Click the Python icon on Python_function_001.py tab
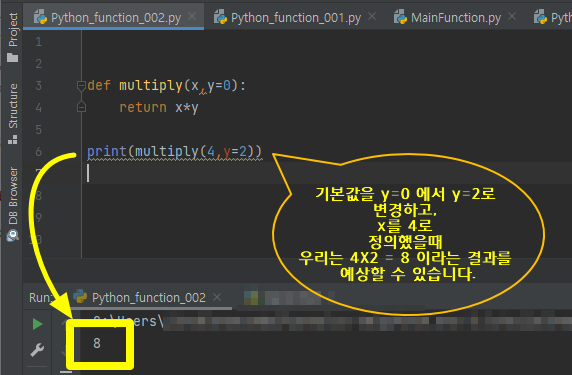This screenshot has height=375, width=572. 220,17
